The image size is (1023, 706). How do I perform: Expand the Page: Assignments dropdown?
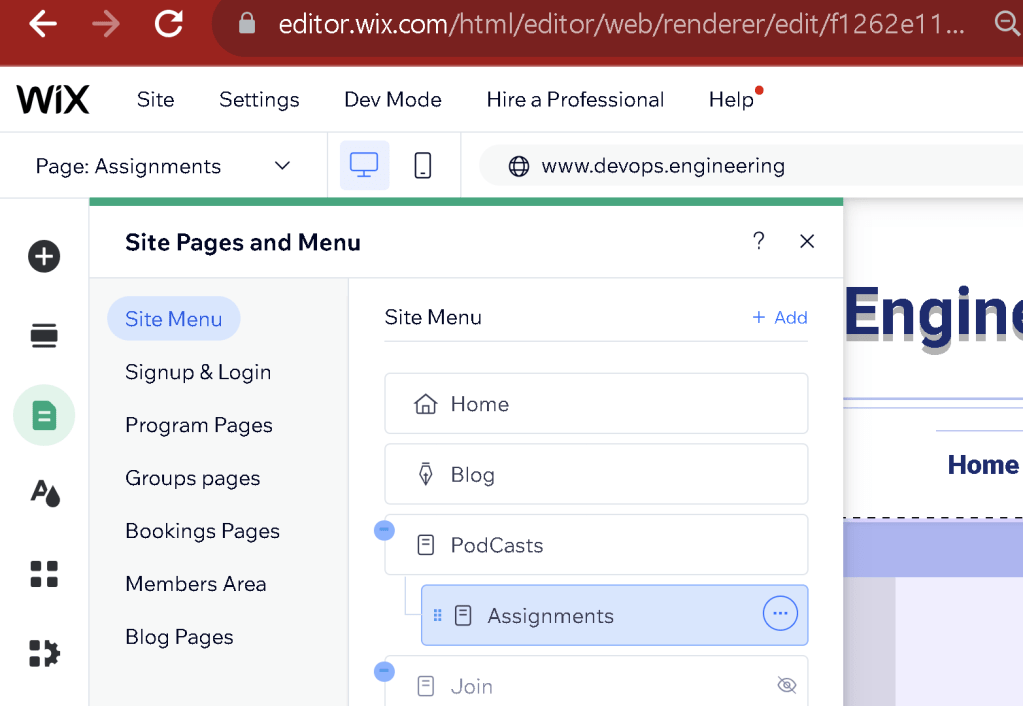pyautogui.click(x=163, y=166)
